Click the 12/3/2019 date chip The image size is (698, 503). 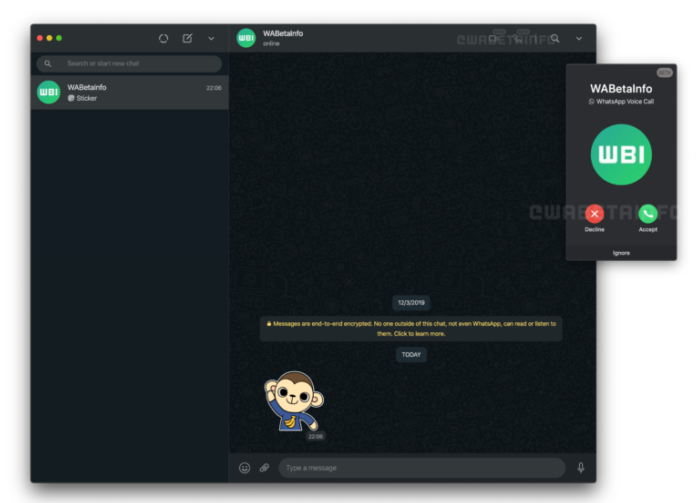point(411,303)
